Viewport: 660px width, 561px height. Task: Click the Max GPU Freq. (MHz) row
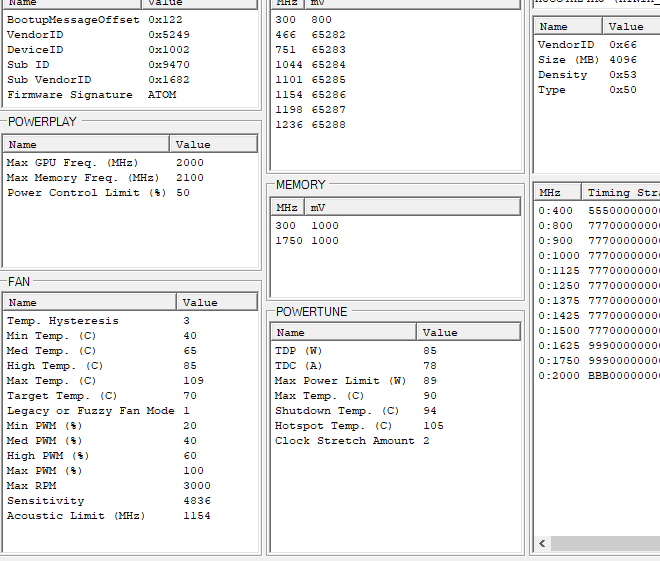pyautogui.click(x=131, y=163)
